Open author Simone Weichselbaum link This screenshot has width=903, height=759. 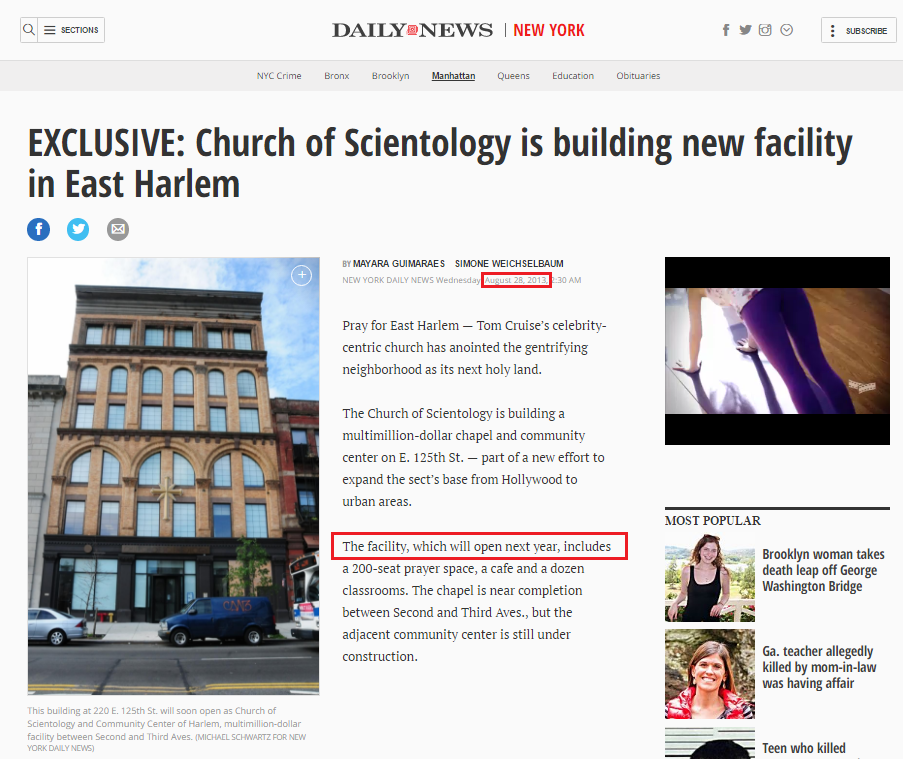click(x=509, y=263)
